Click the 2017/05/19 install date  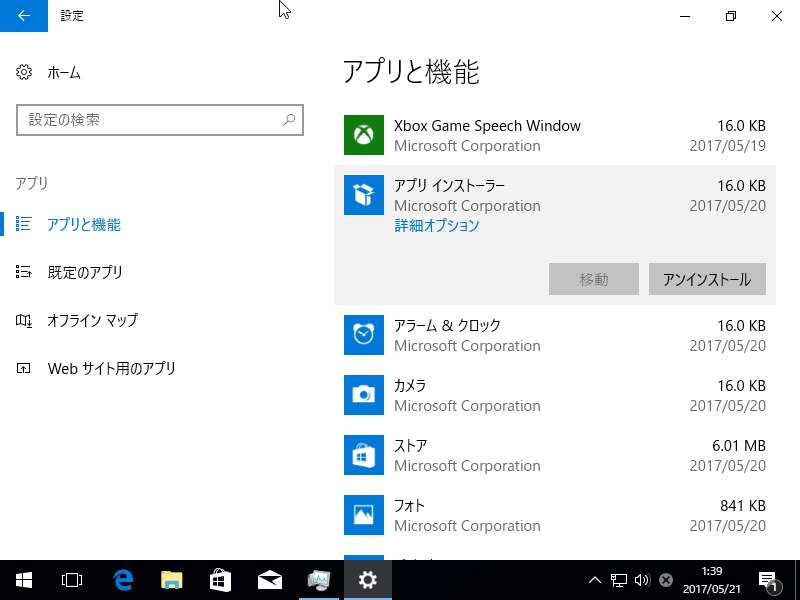728,146
